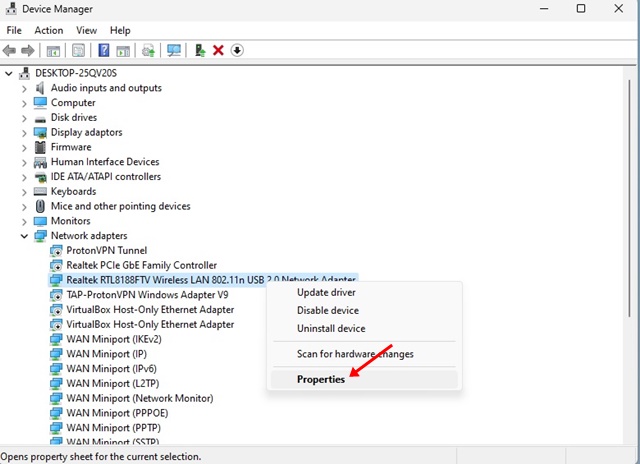
Task: Expand the Computer category
Action: point(24,103)
